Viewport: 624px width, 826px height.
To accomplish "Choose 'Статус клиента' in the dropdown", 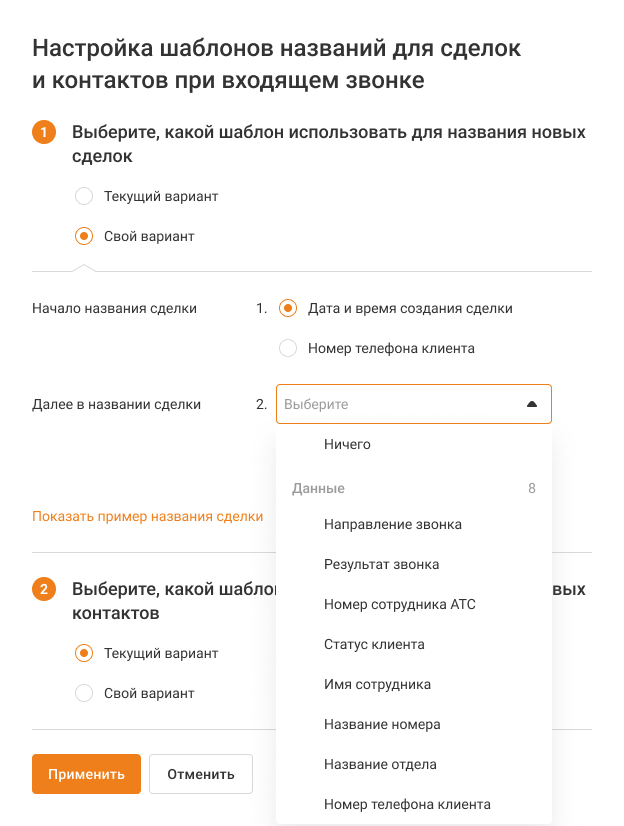I will pyautogui.click(x=374, y=644).
